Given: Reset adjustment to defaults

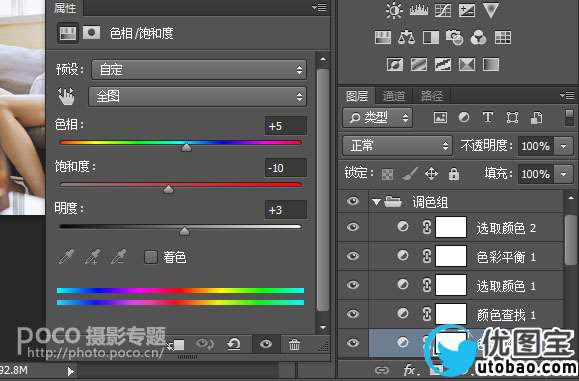Looking at the screenshot, I should coord(233,344).
